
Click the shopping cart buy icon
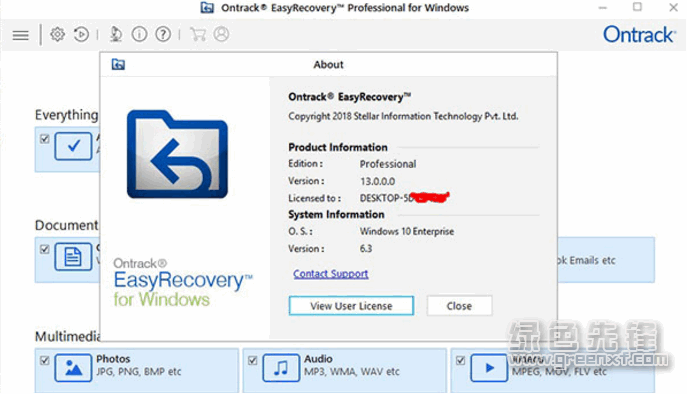198,34
